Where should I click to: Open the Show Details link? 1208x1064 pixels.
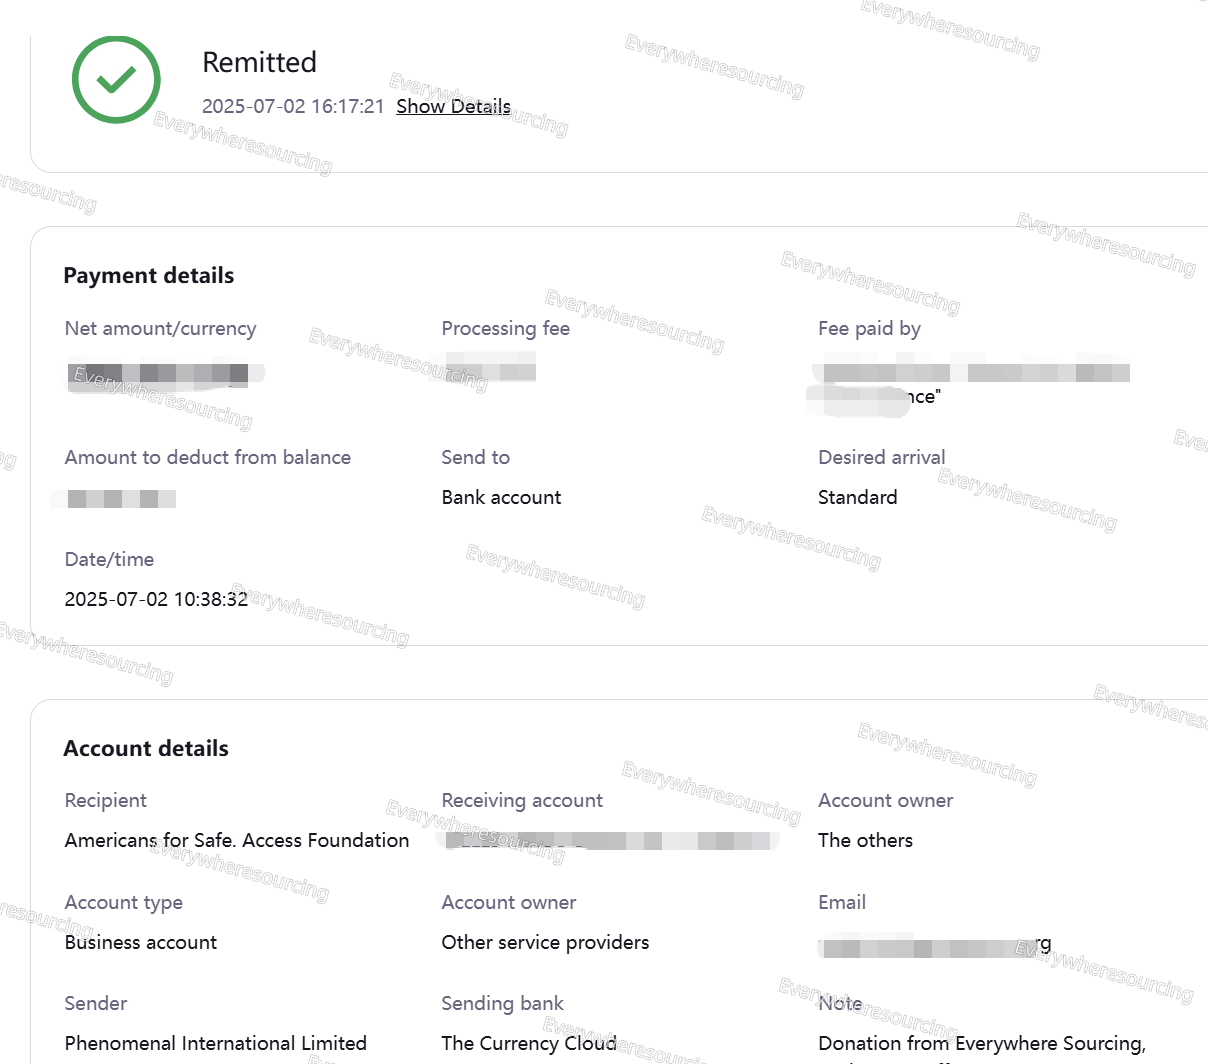[453, 107]
